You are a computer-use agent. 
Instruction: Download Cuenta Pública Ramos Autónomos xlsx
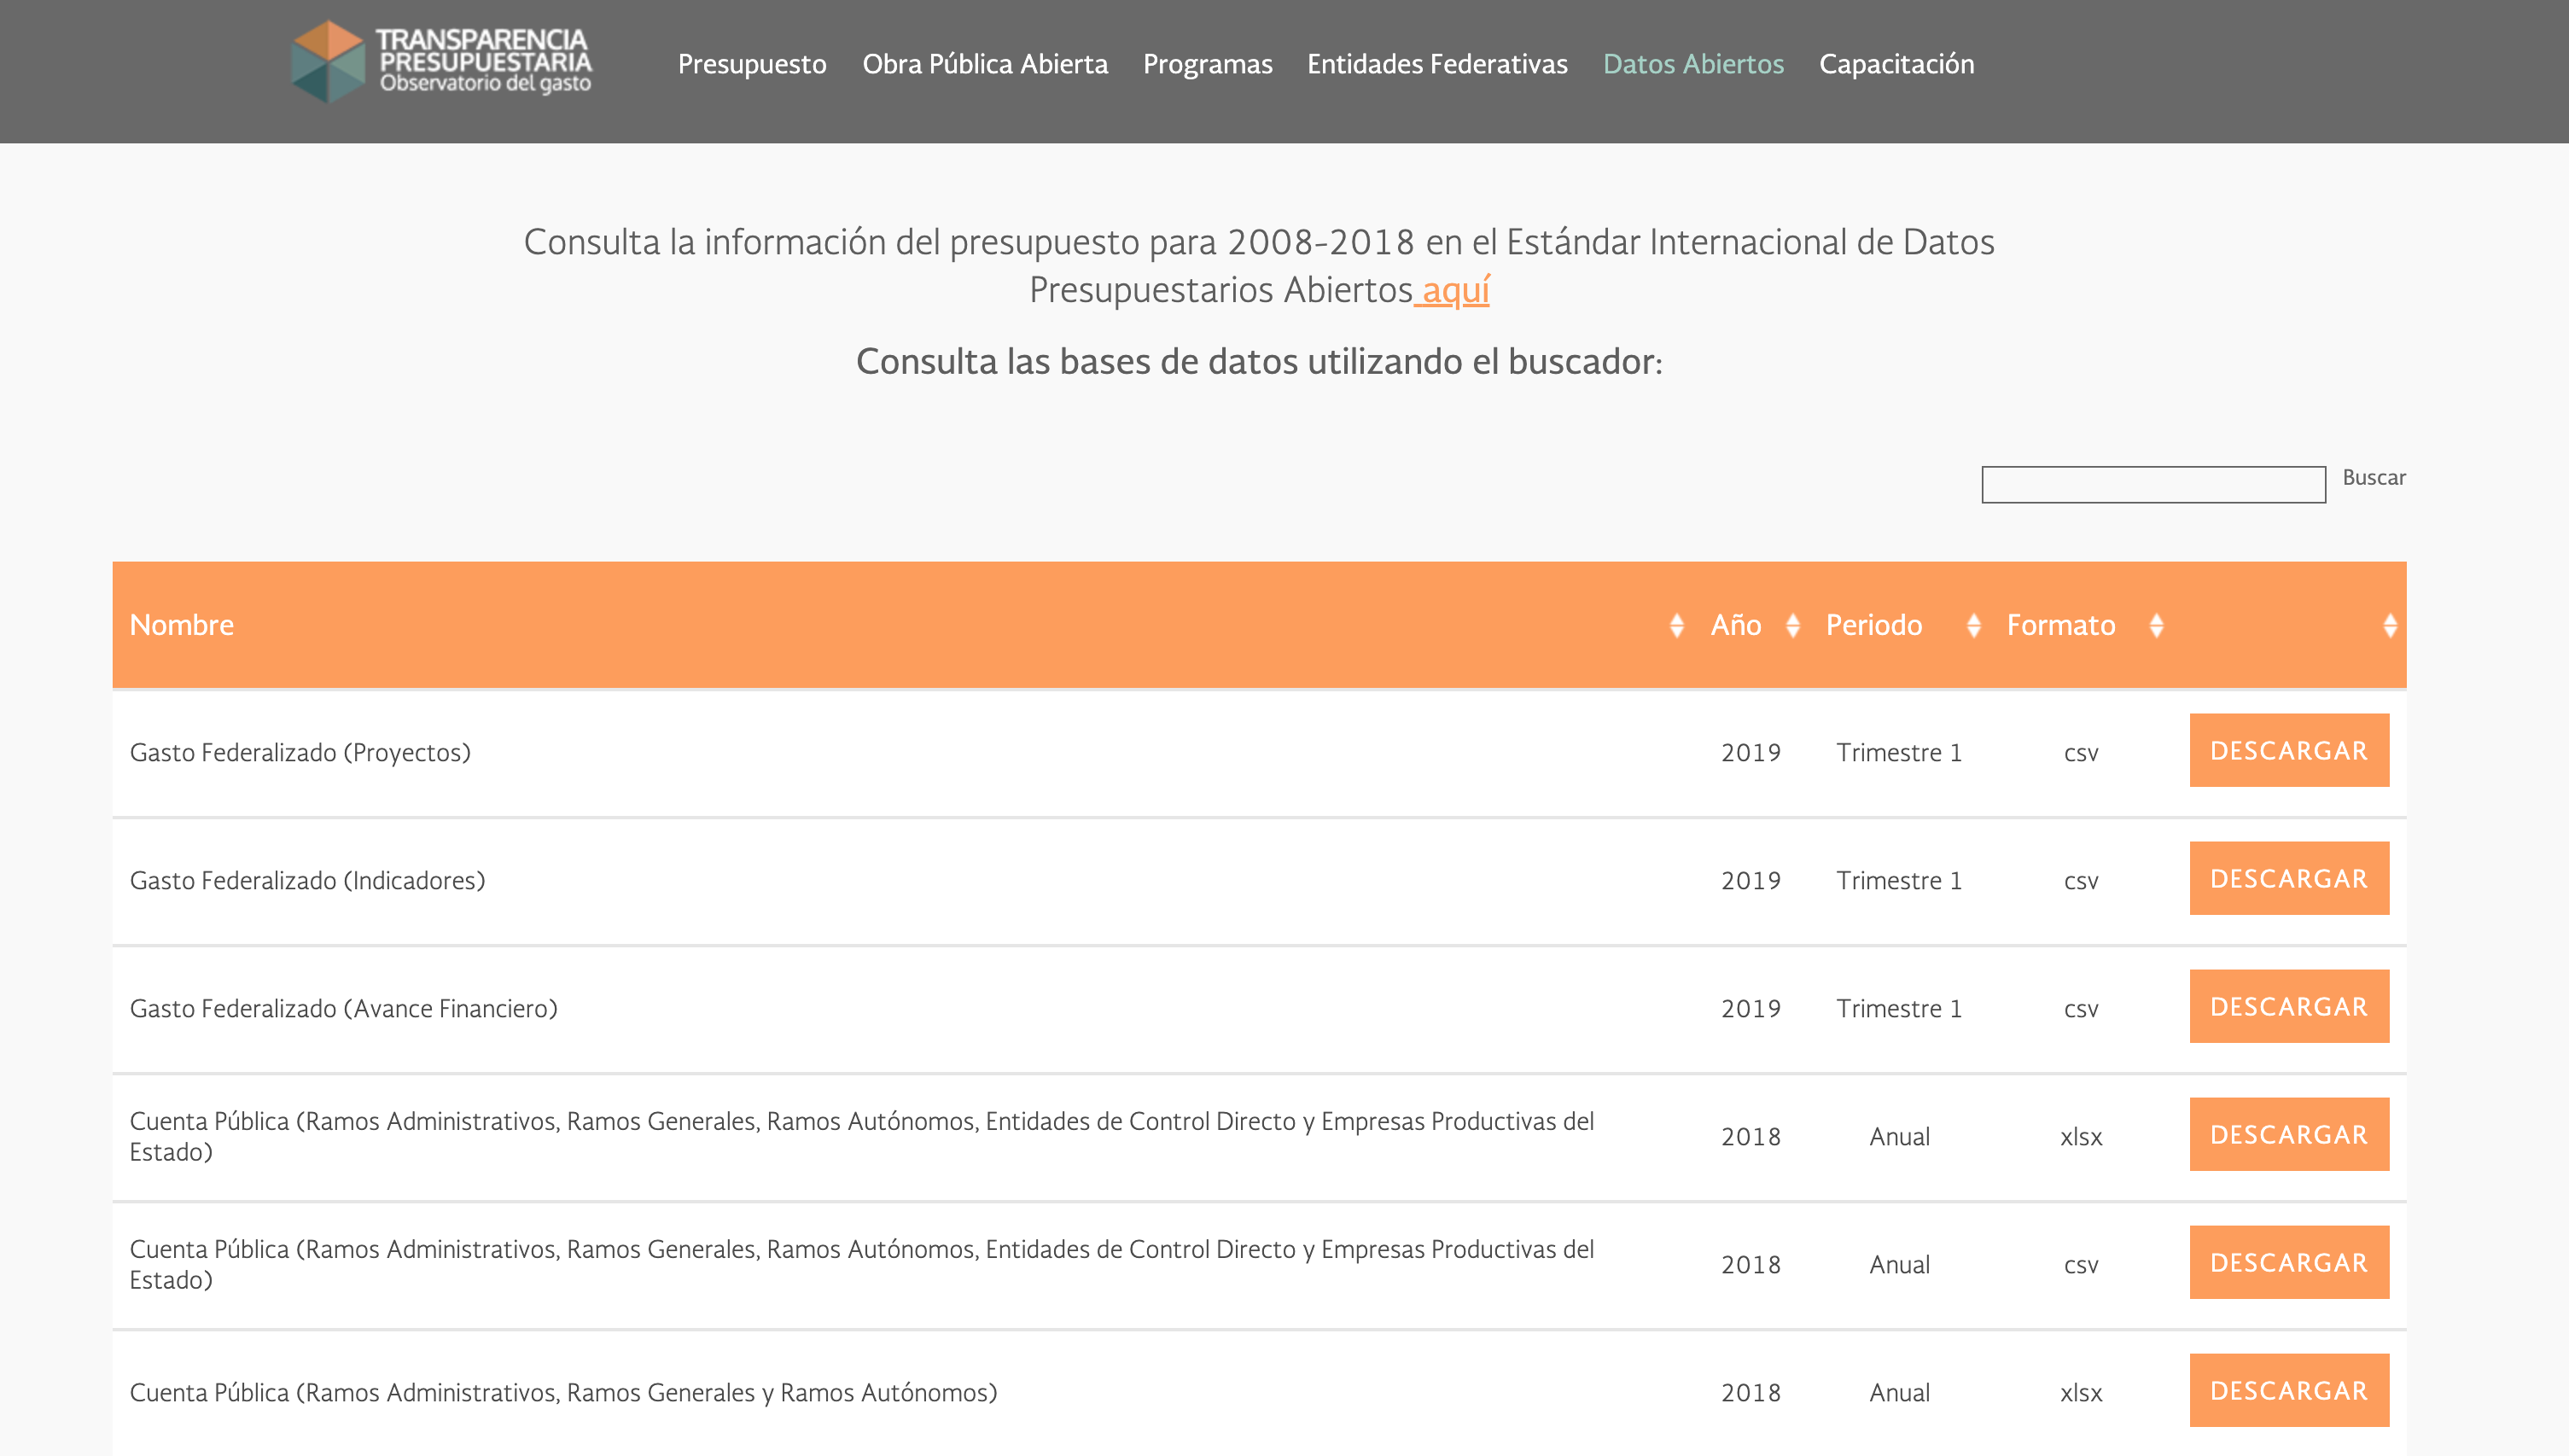[x=2289, y=1390]
